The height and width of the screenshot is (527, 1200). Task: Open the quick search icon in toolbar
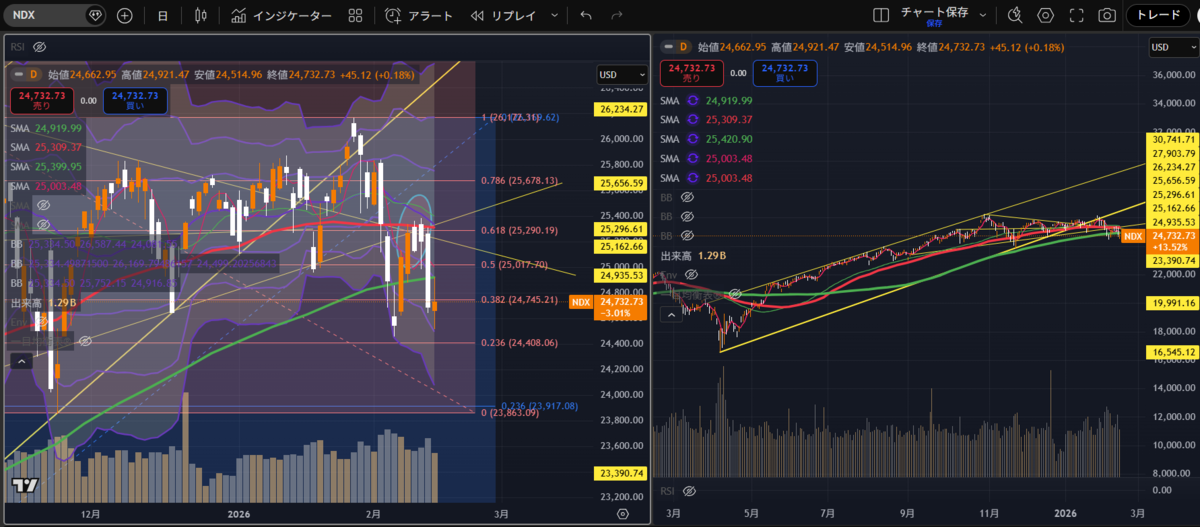1015,16
